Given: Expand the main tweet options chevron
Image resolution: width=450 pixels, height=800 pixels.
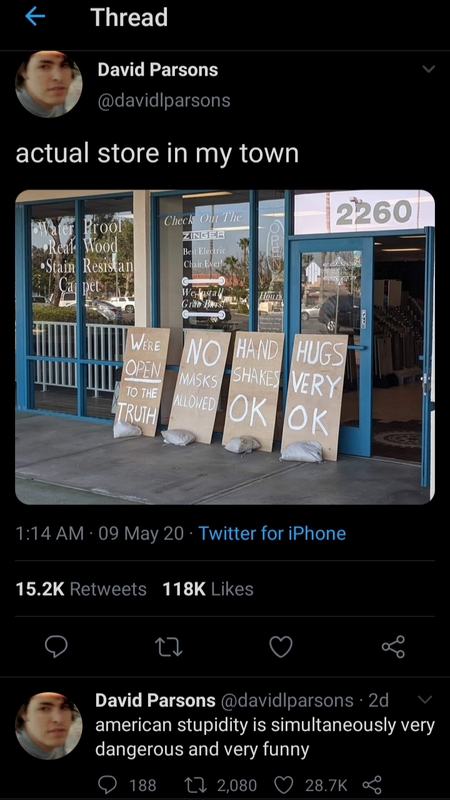Looking at the screenshot, I should click(x=429, y=69).
